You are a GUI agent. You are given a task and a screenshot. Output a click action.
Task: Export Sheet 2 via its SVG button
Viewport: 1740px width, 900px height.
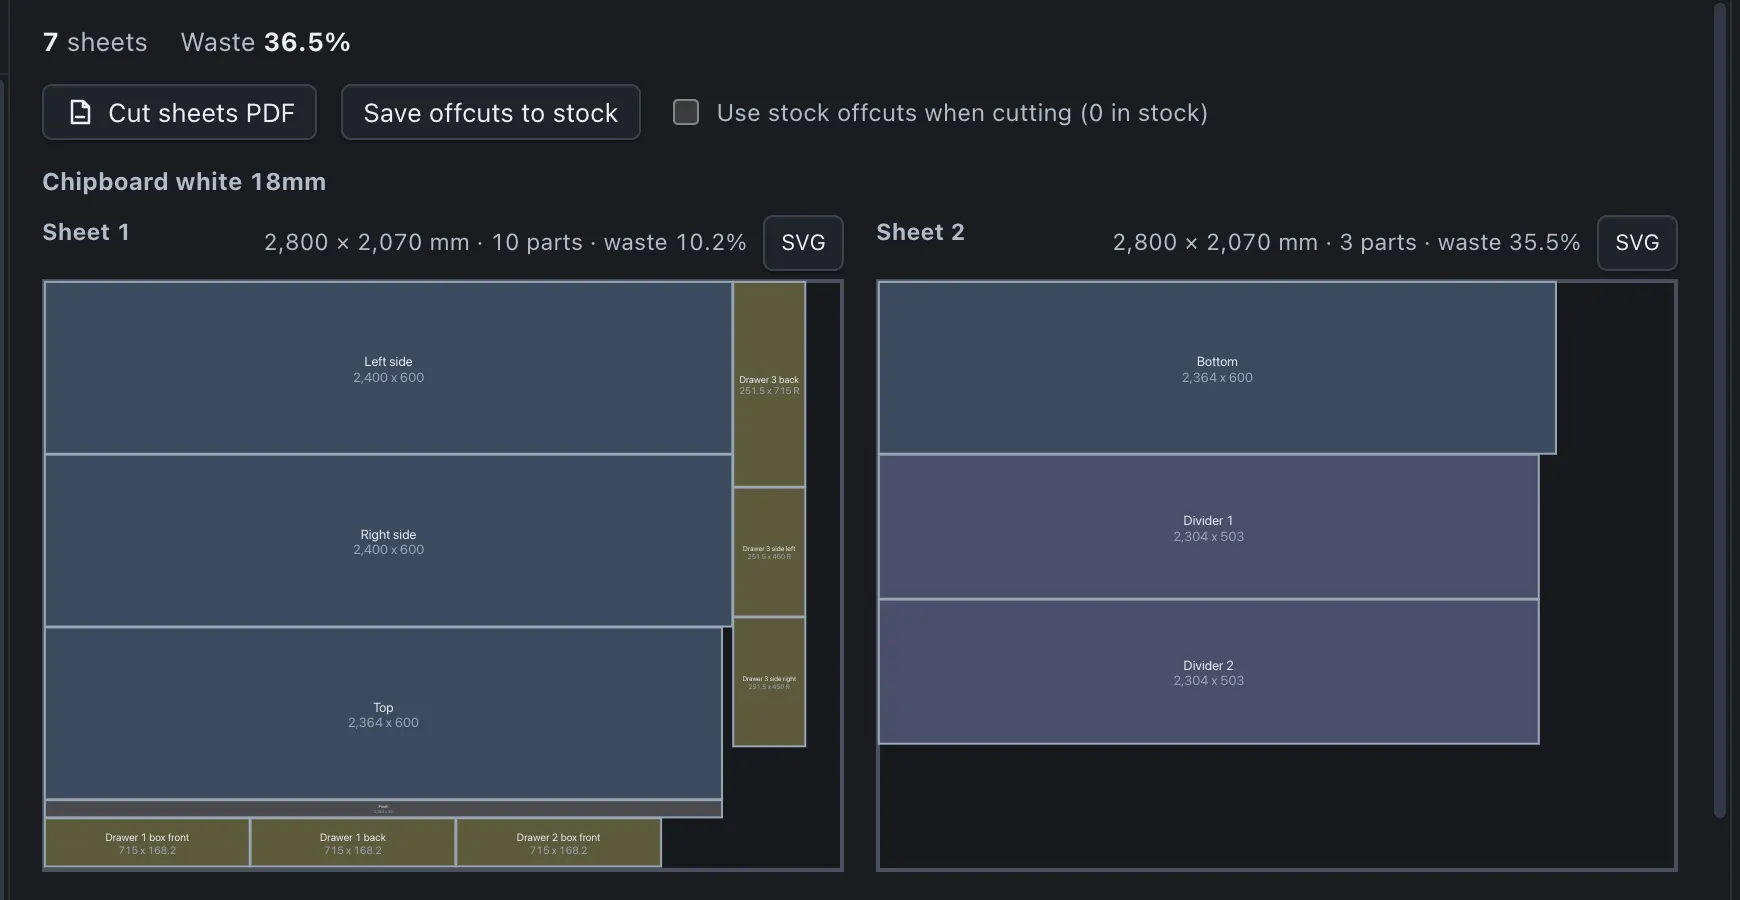1637,243
